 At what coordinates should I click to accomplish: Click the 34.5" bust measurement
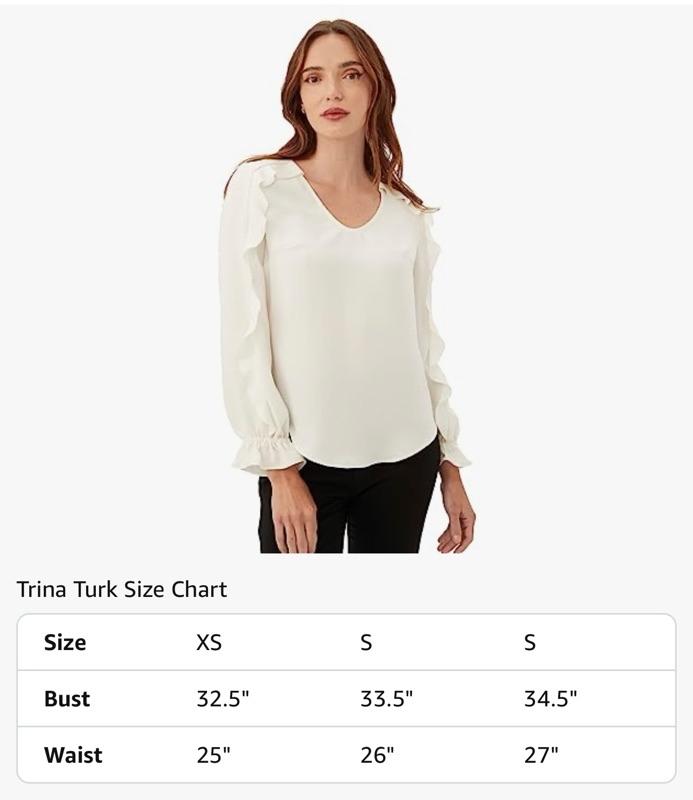click(x=550, y=698)
